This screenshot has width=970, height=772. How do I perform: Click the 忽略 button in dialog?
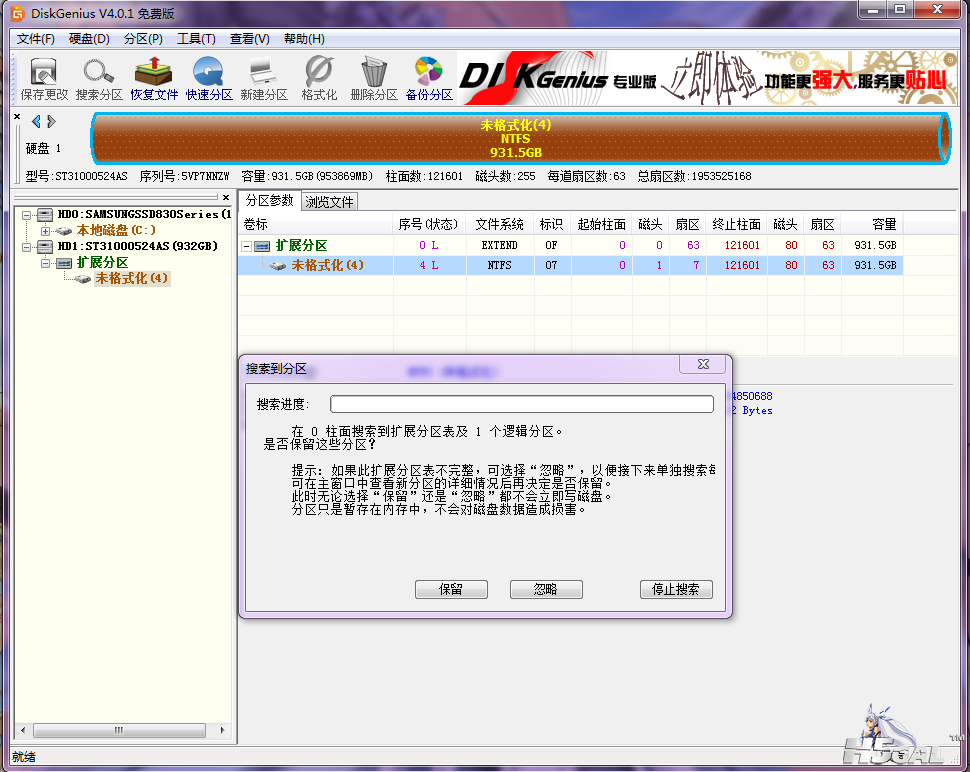[x=546, y=589]
